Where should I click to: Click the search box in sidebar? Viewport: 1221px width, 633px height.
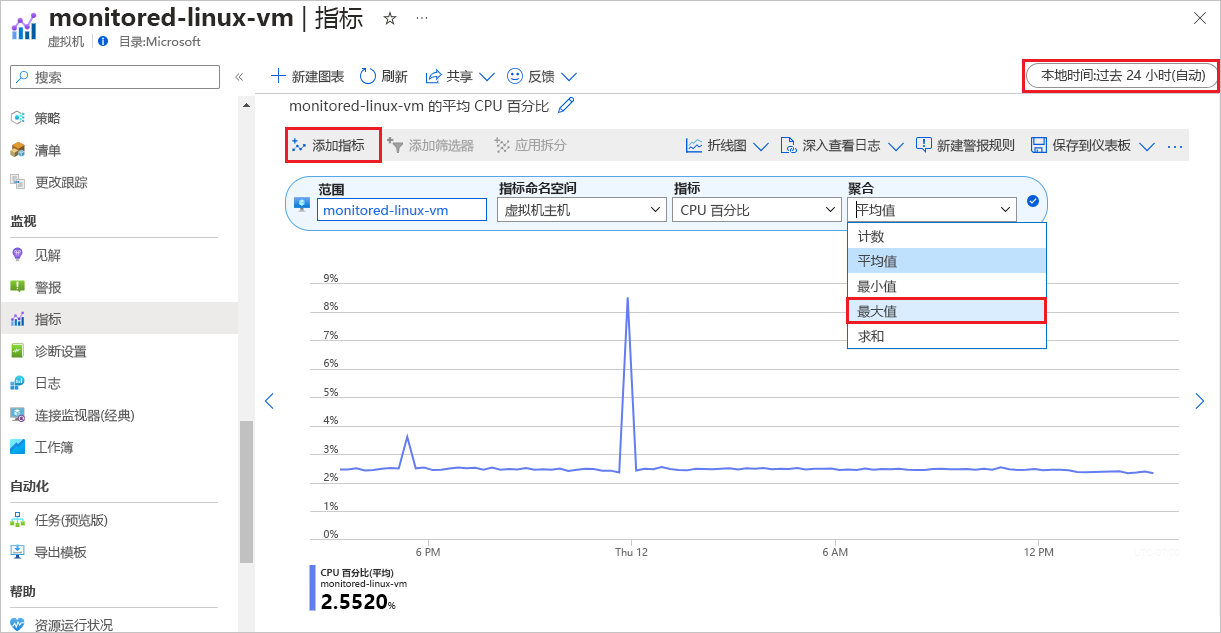pyautogui.click(x=115, y=77)
